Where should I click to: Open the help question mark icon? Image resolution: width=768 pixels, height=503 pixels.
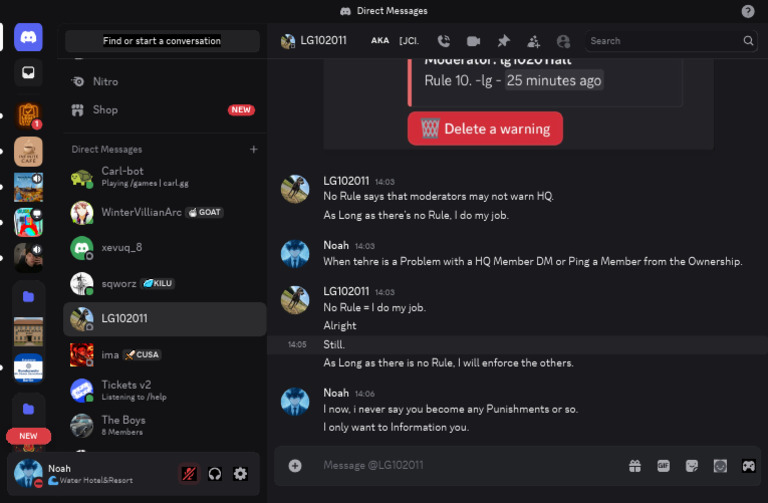748,11
